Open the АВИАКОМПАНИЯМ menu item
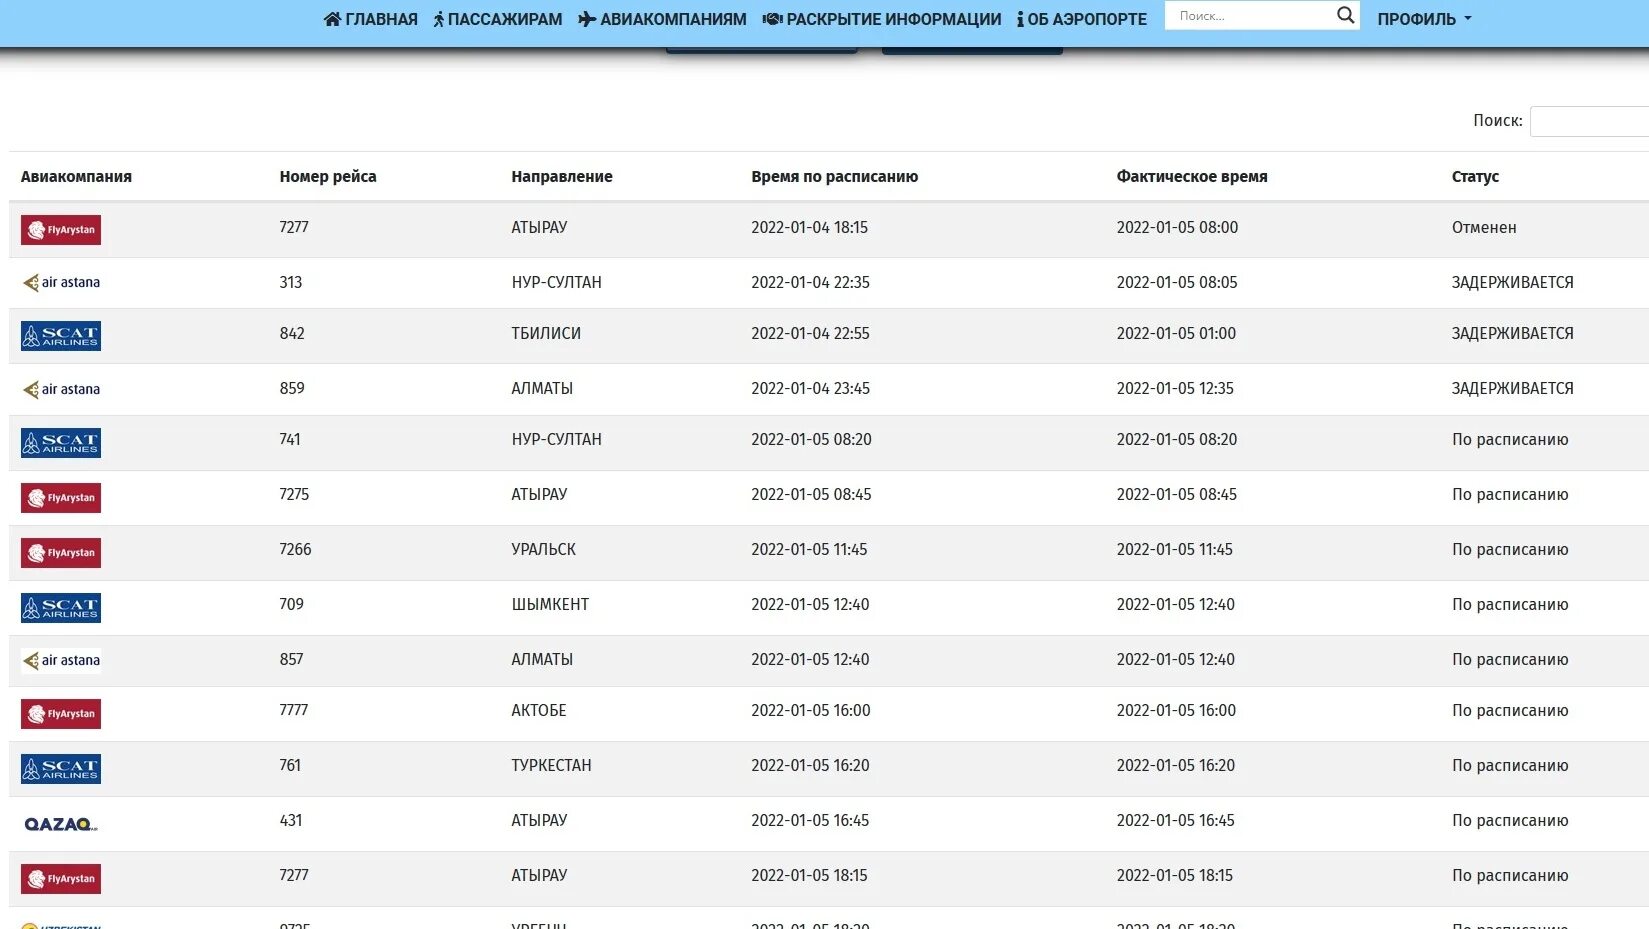 coord(662,19)
